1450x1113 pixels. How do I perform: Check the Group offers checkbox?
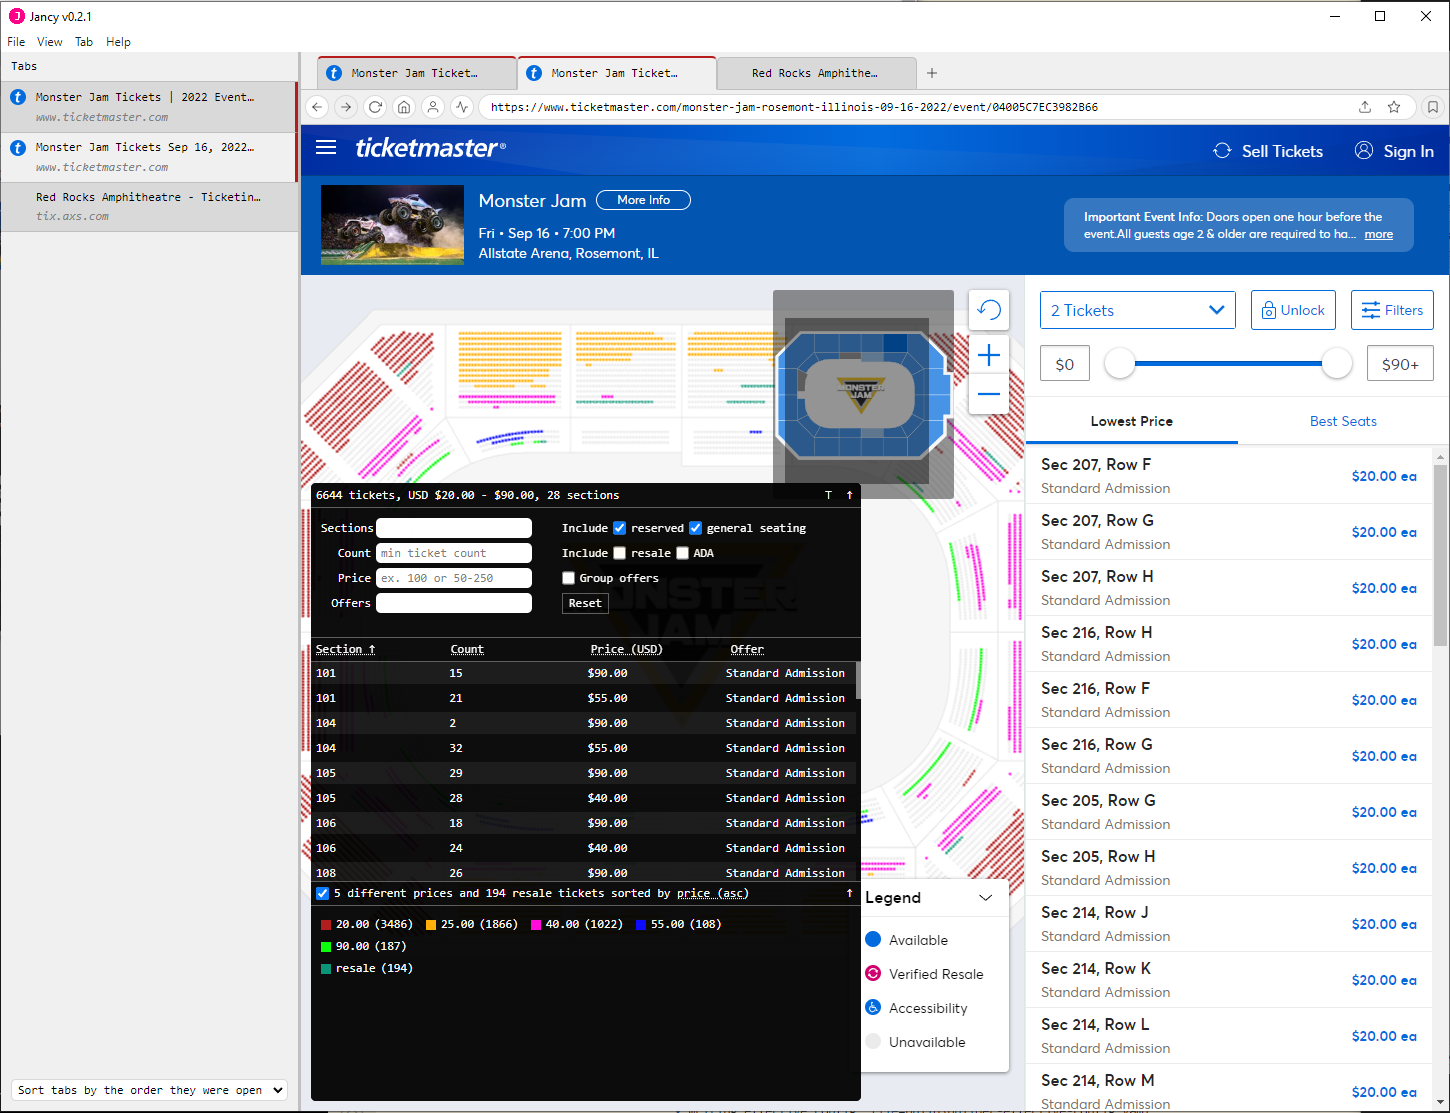click(x=568, y=578)
